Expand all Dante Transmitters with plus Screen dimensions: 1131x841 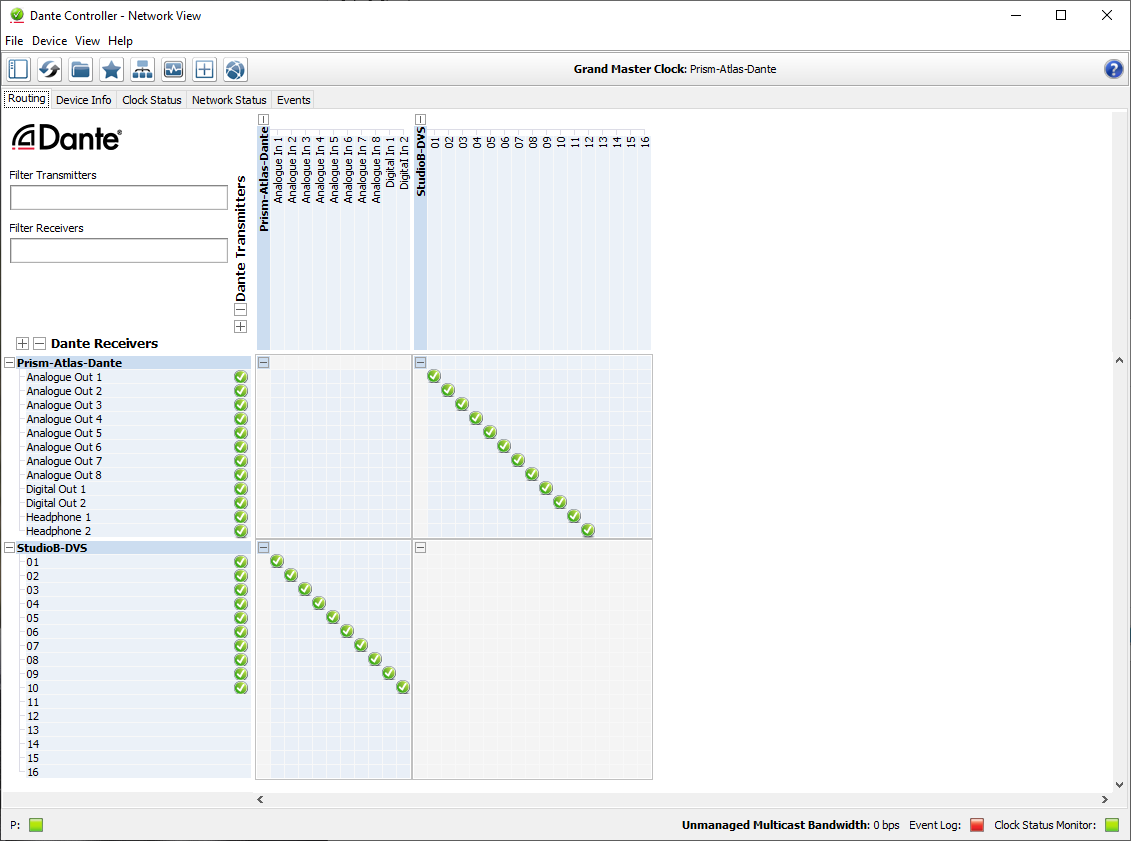[x=241, y=327]
